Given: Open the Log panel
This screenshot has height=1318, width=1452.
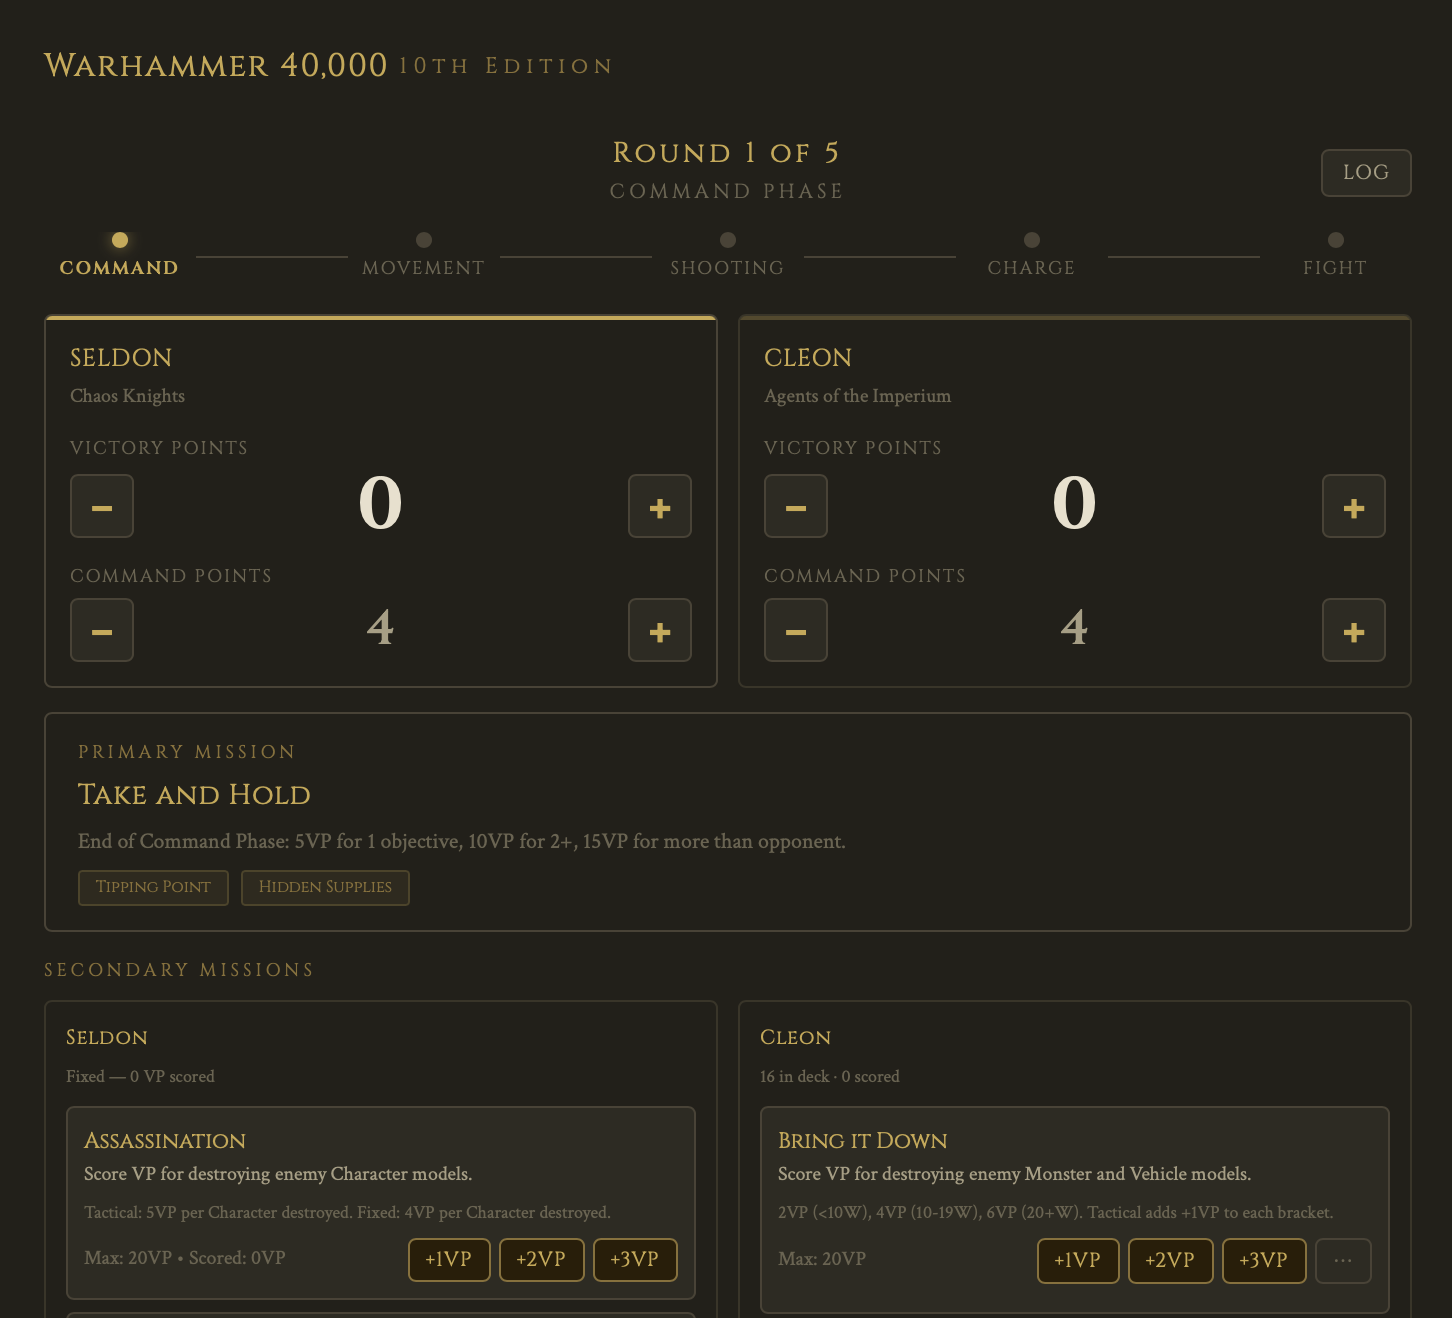Looking at the screenshot, I should click(1366, 173).
